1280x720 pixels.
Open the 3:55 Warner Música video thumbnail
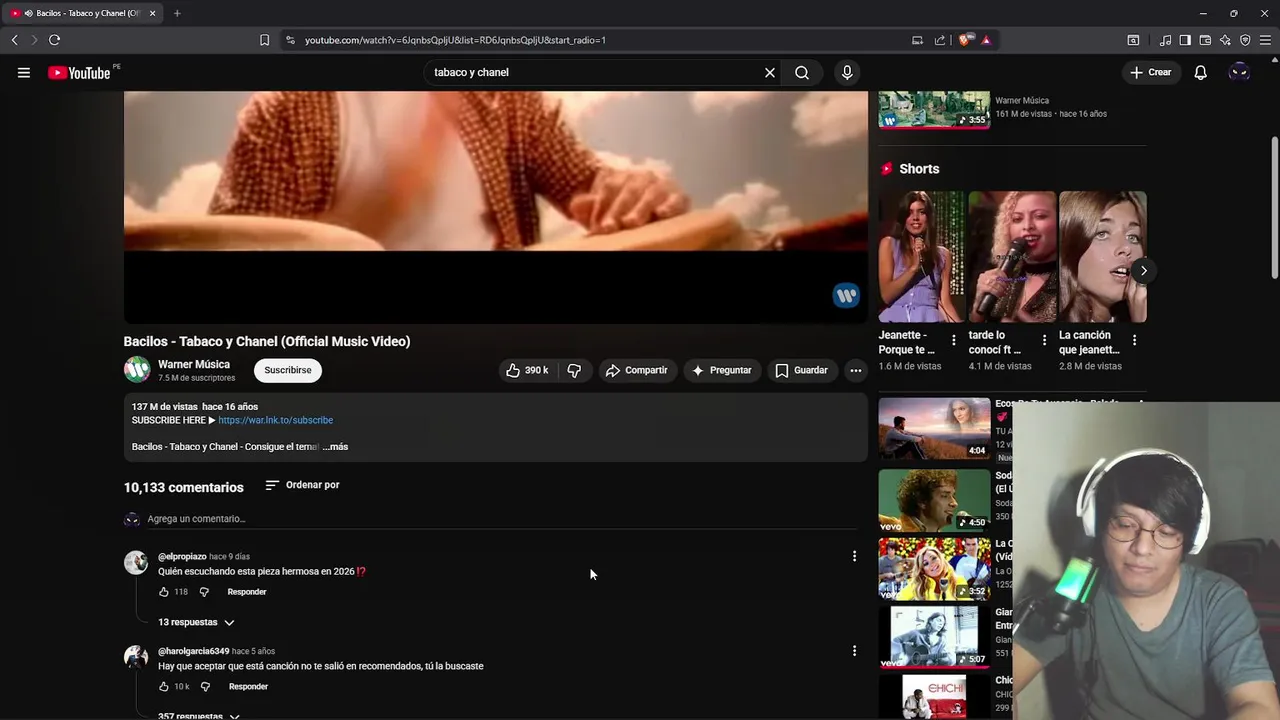pos(934,109)
